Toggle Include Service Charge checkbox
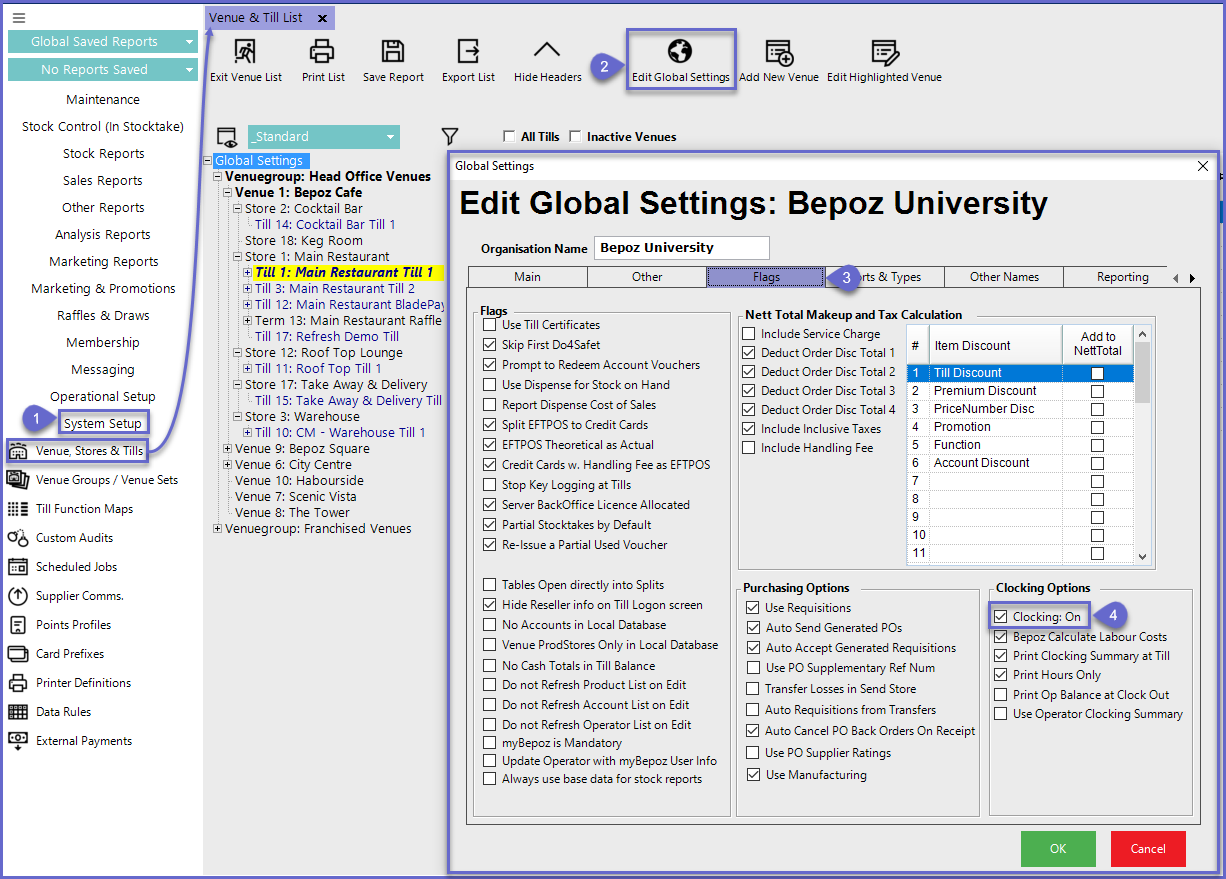 coord(749,334)
